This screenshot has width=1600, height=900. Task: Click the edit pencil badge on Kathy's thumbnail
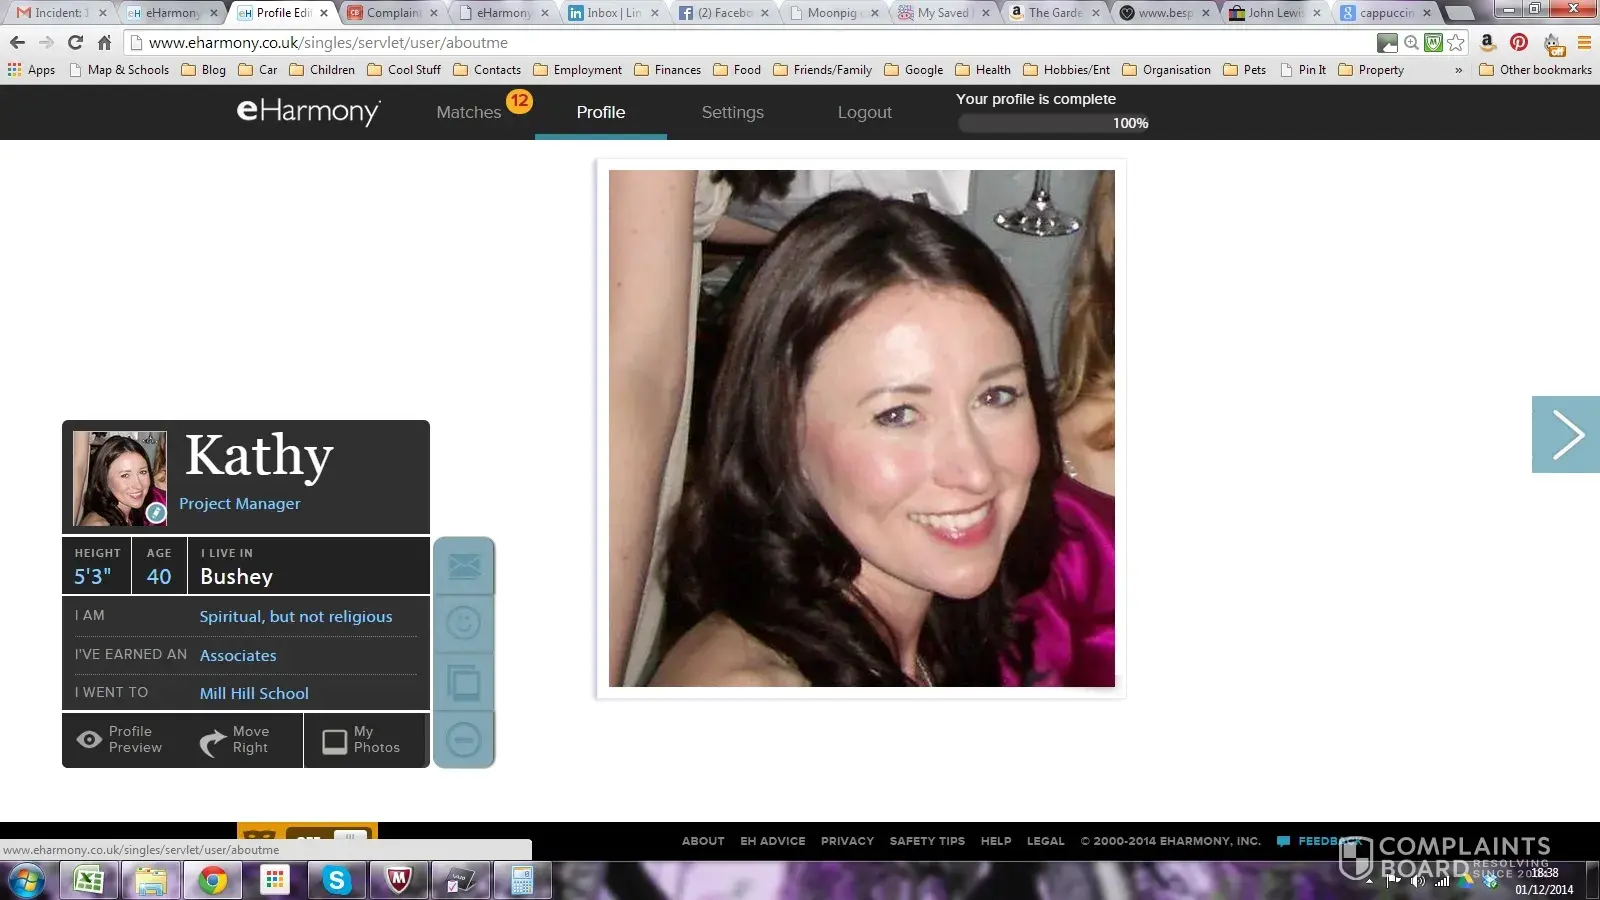point(155,513)
